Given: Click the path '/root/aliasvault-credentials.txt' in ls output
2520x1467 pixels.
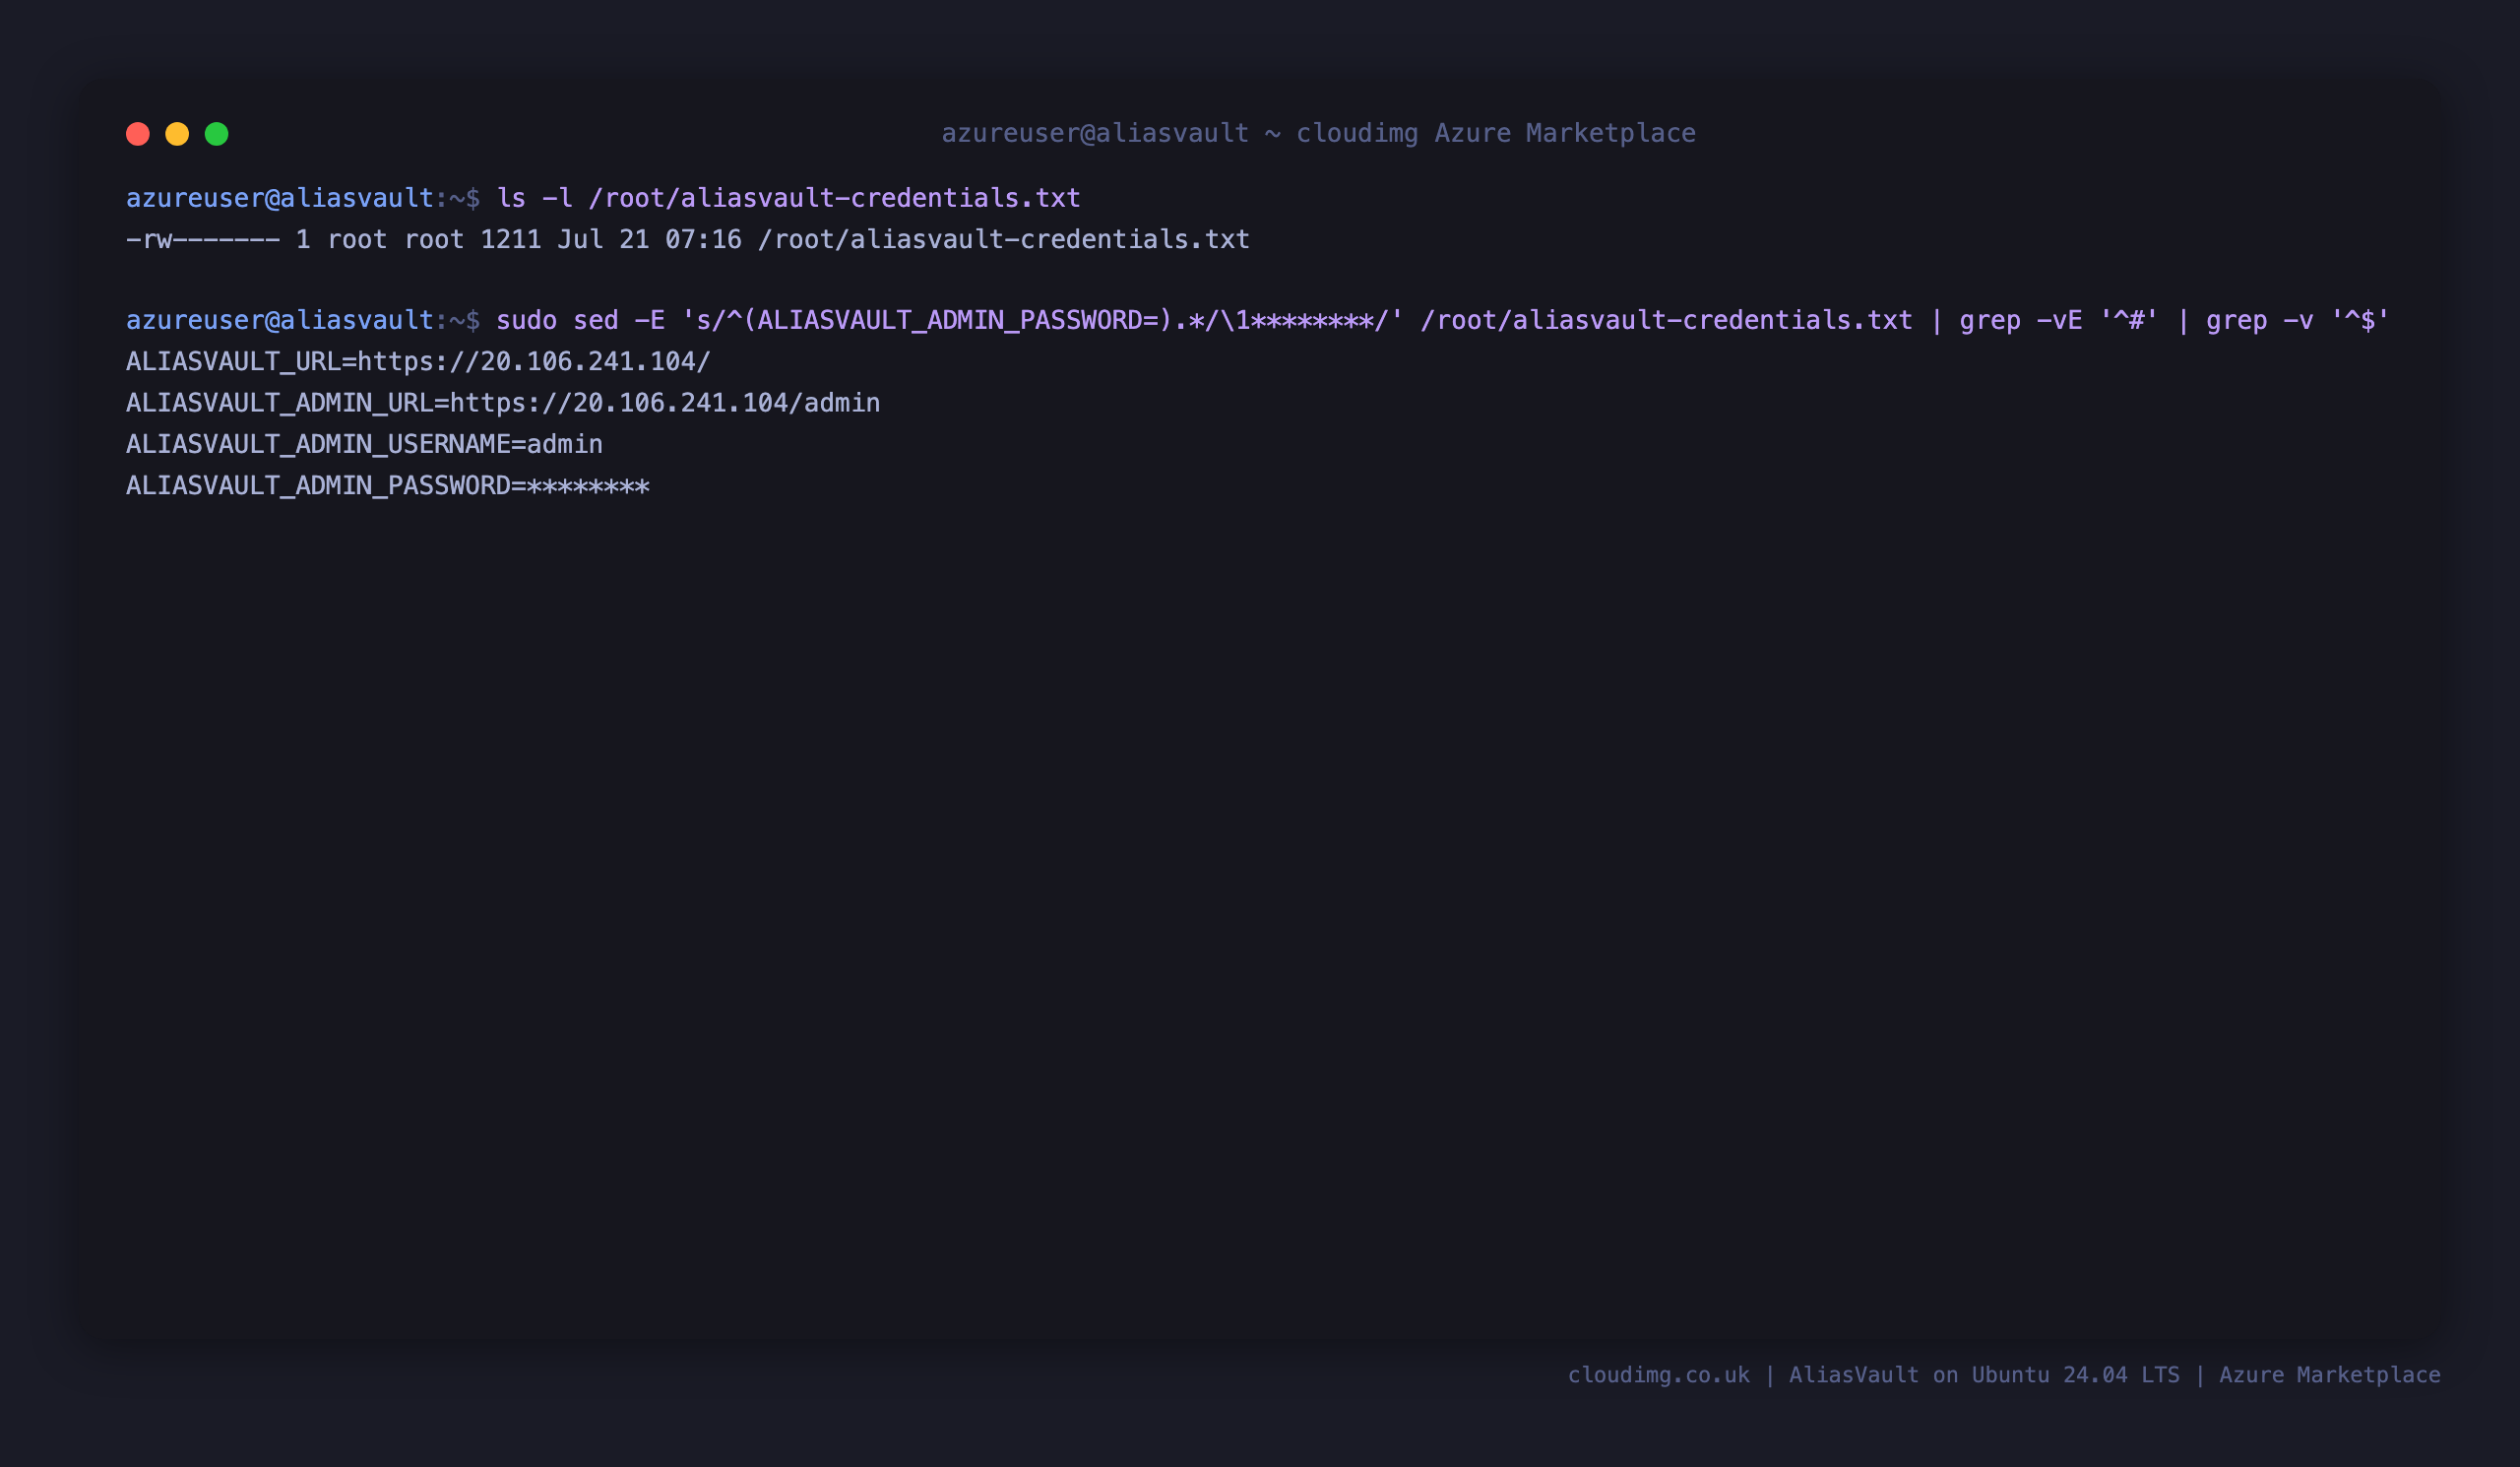Looking at the screenshot, I should pyautogui.click(x=1004, y=240).
